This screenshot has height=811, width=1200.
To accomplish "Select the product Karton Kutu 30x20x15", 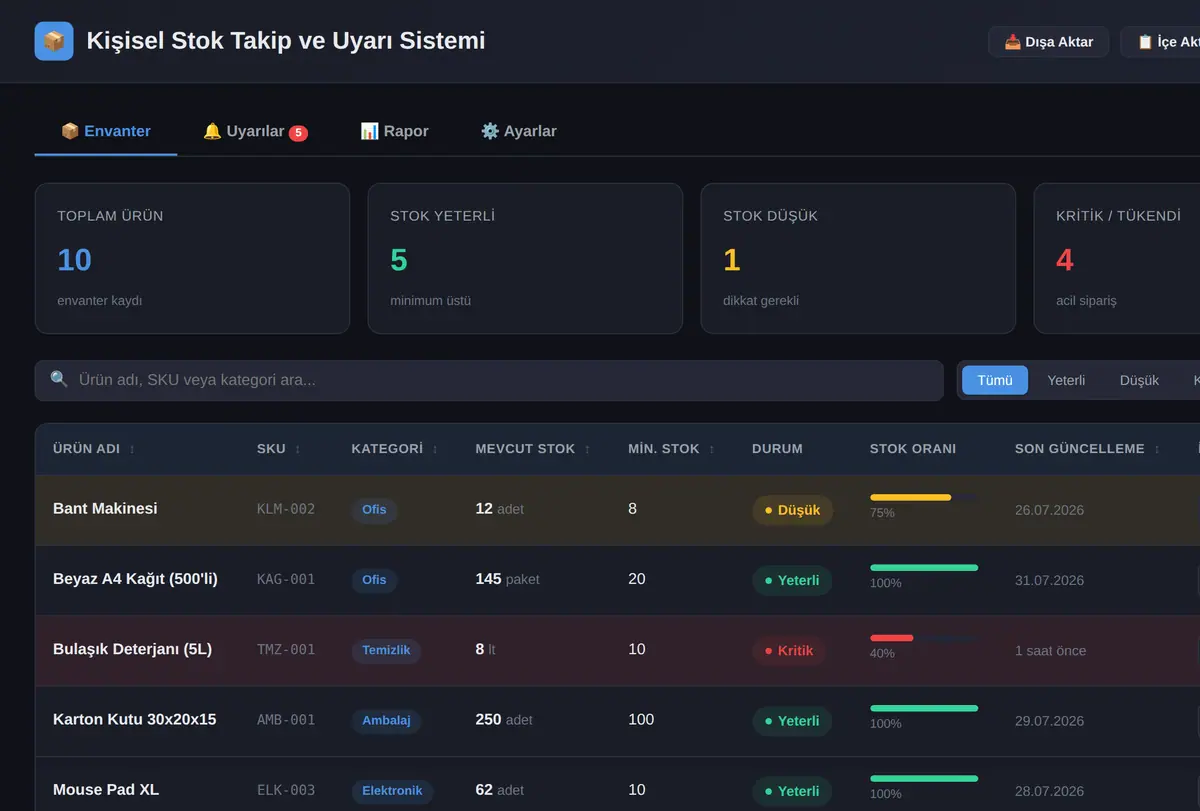I will pyautogui.click(x=135, y=719).
